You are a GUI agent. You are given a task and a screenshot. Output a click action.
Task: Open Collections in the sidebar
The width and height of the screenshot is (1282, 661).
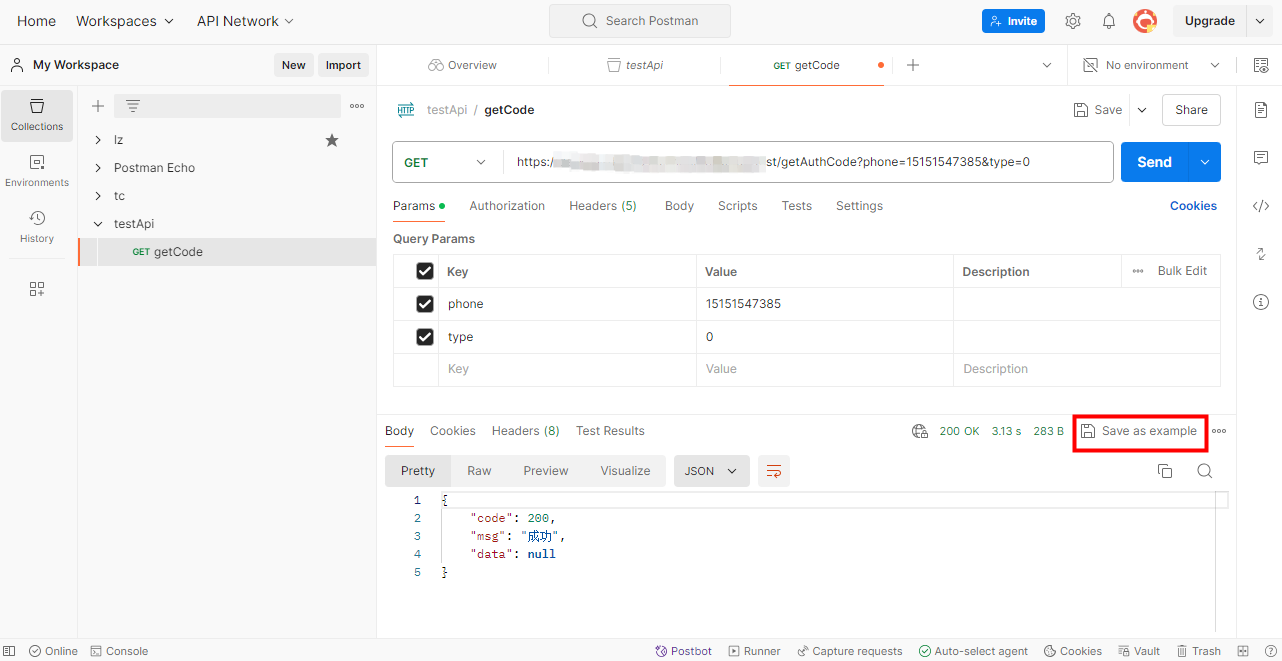37,115
